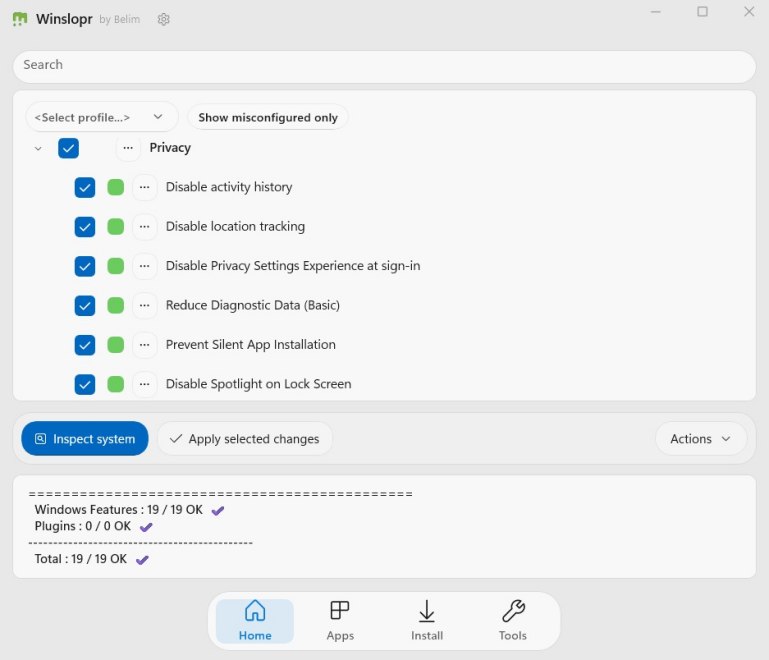Uncheck Disable location tracking checkbox

pyautogui.click(x=85, y=227)
